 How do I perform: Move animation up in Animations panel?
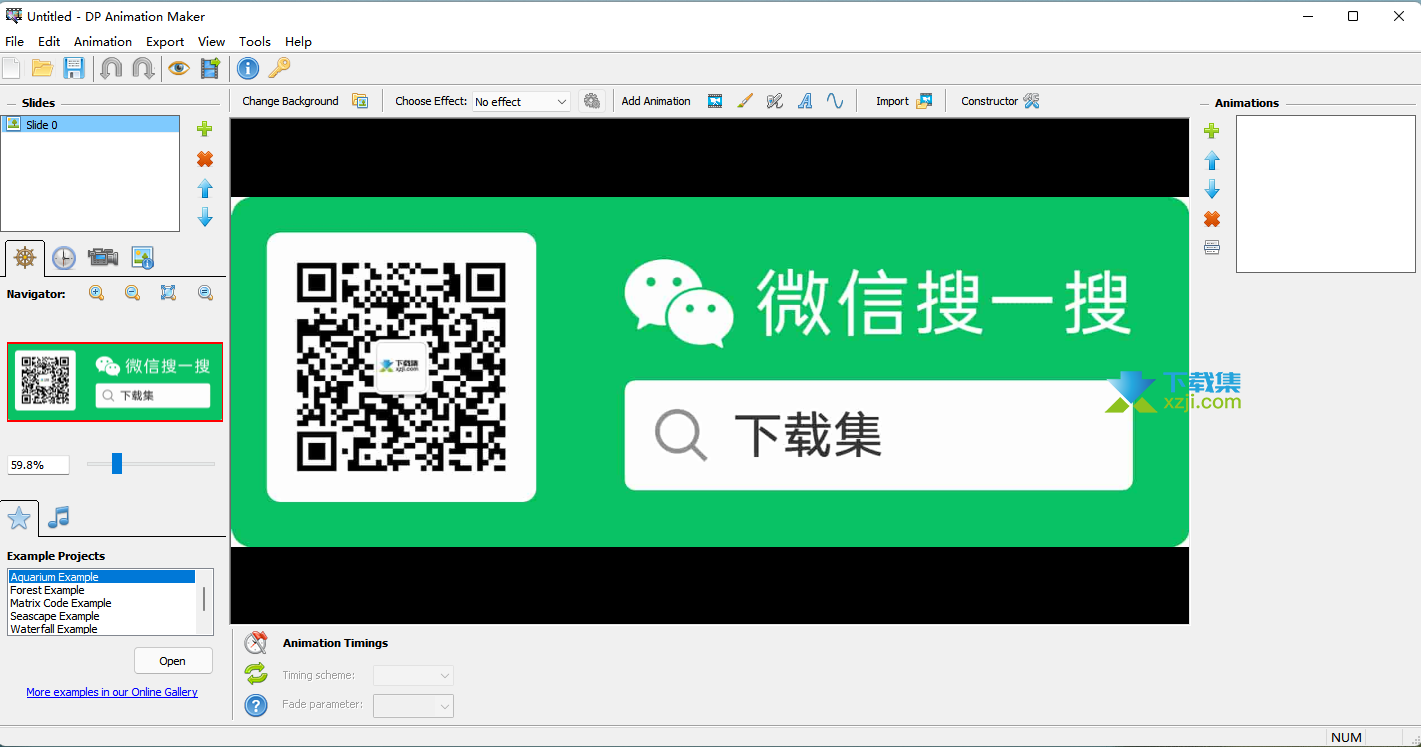click(x=1212, y=160)
